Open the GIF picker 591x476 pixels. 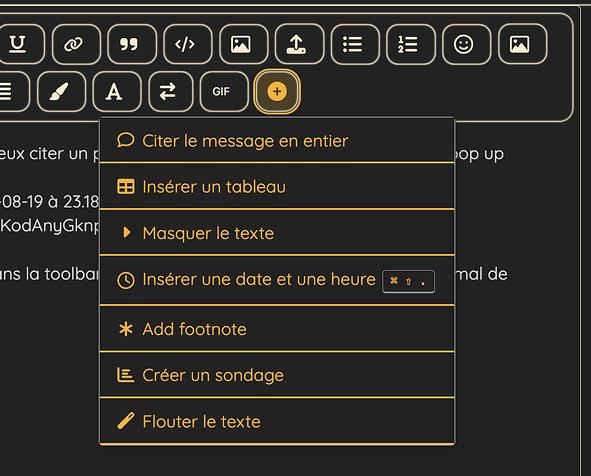[x=224, y=92]
